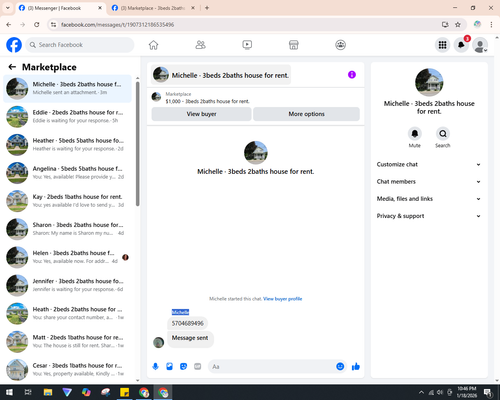Open the Friends icon in top navigation
Viewport: 500px width, 400px height.
[200, 45]
